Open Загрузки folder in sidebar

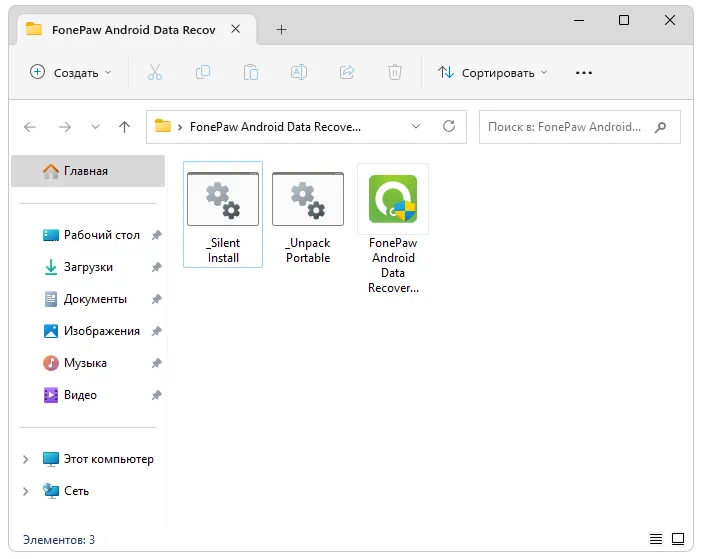[78, 267]
